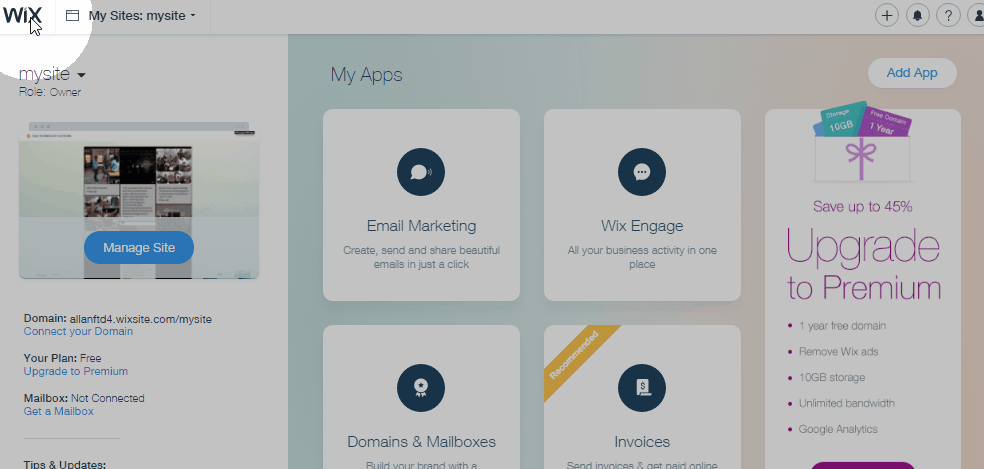Open the Domains & Mailboxes ribbon icon
The image size is (984, 469).
coord(421,388)
